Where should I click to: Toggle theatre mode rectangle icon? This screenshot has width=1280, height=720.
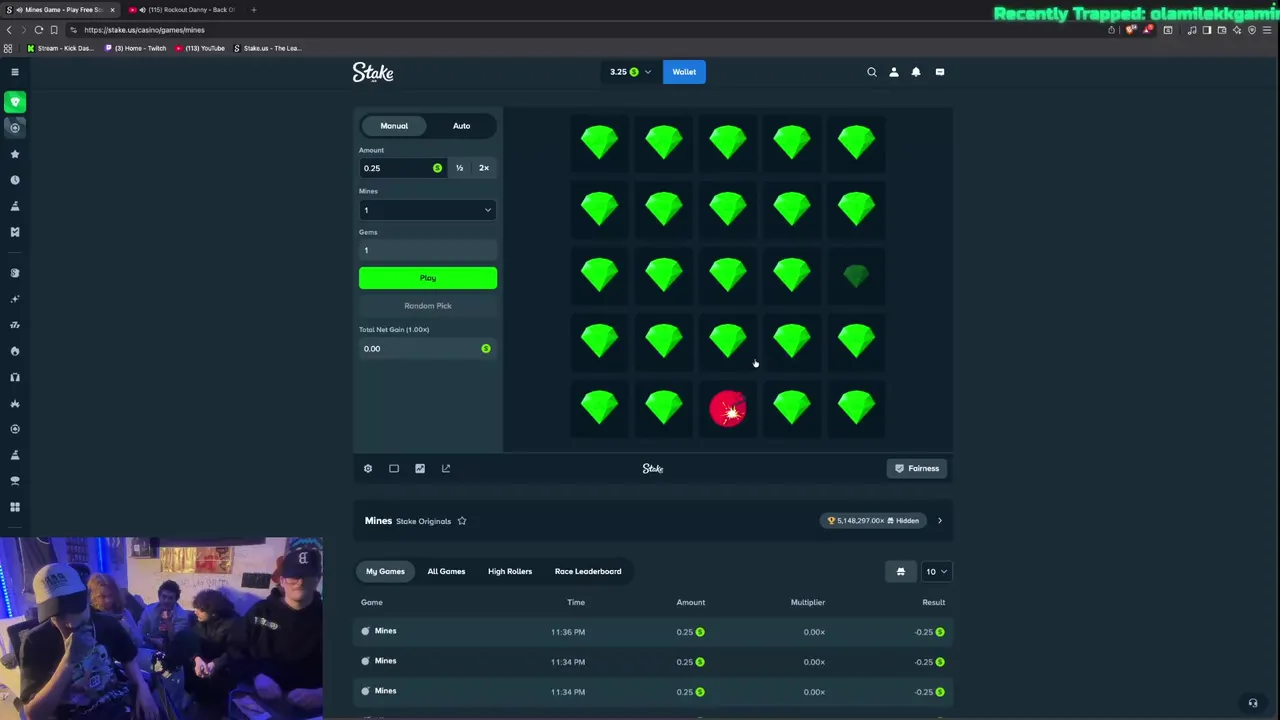click(x=394, y=468)
